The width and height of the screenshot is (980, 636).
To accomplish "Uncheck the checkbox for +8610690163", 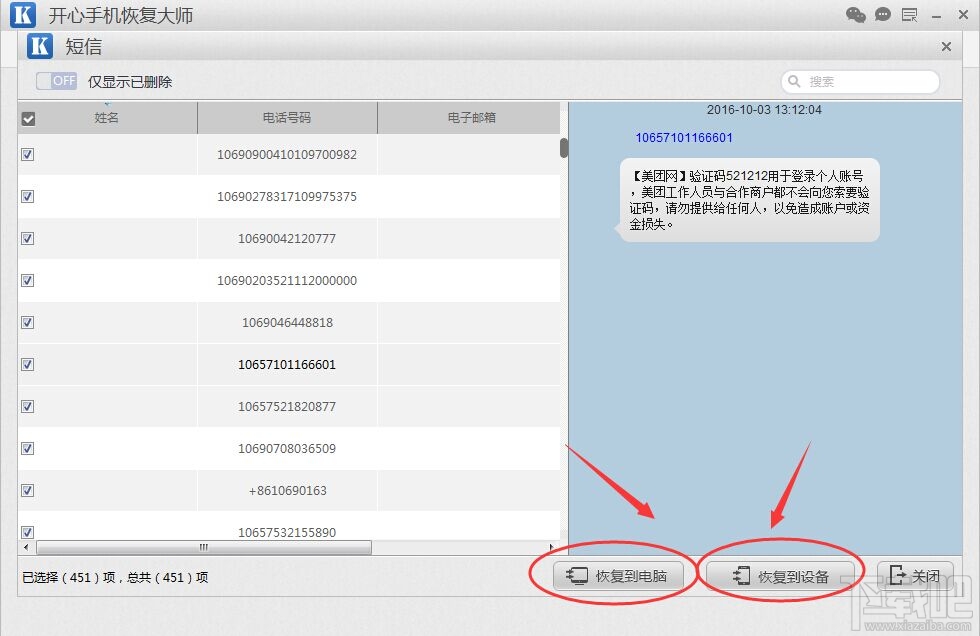I will click(27, 490).
